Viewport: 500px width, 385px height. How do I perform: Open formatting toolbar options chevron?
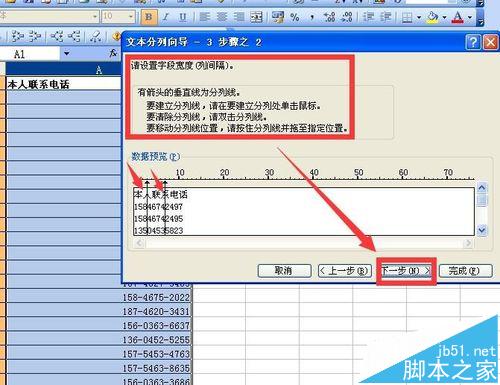coord(480,17)
